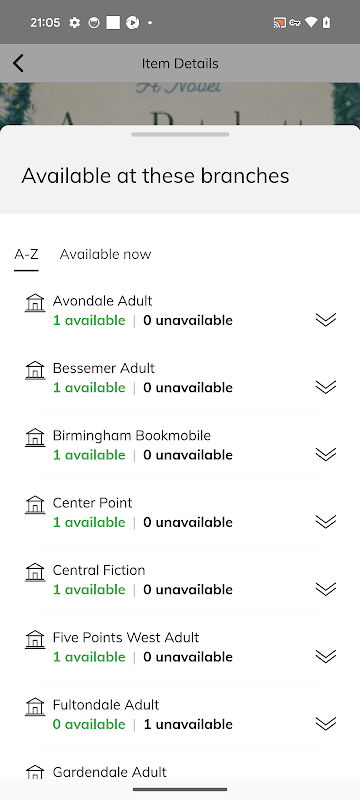
Task: Select the A-Z sorting tab
Action: pos(26,254)
